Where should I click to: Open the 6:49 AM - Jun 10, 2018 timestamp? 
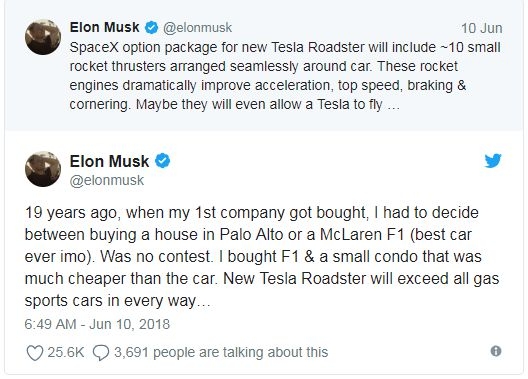click(97, 324)
